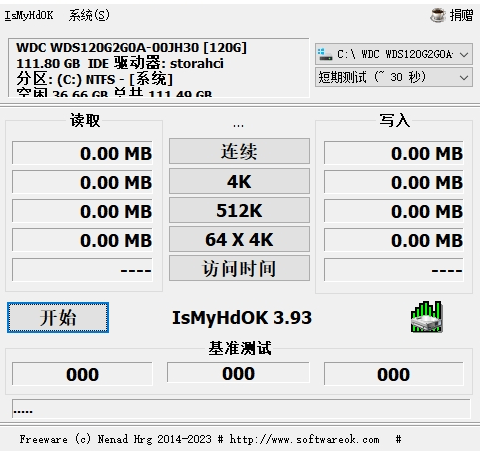Click the 读取 4K read value field
Image resolution: width=480 pixels, height=451 pixels.
[x=82, y=182]
